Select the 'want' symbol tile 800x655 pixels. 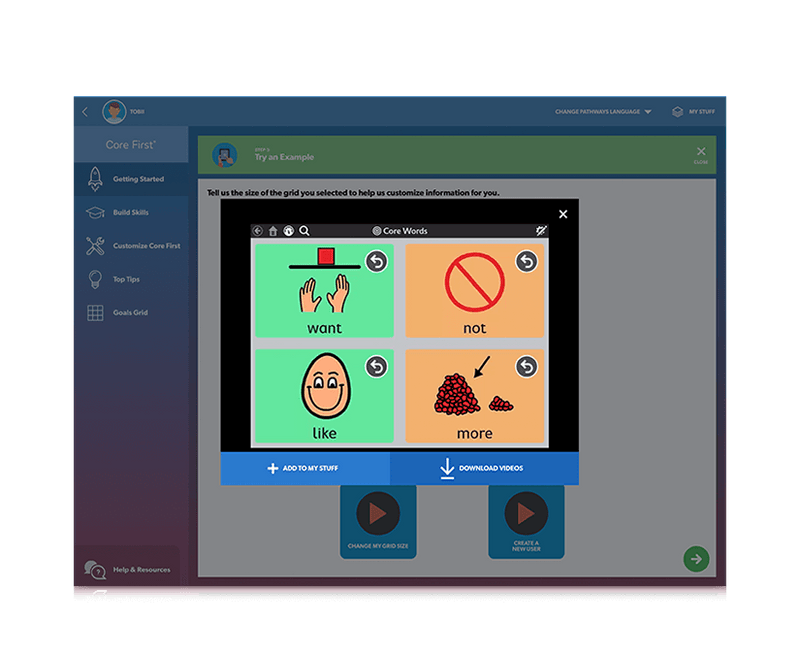[x=324, y=291]
